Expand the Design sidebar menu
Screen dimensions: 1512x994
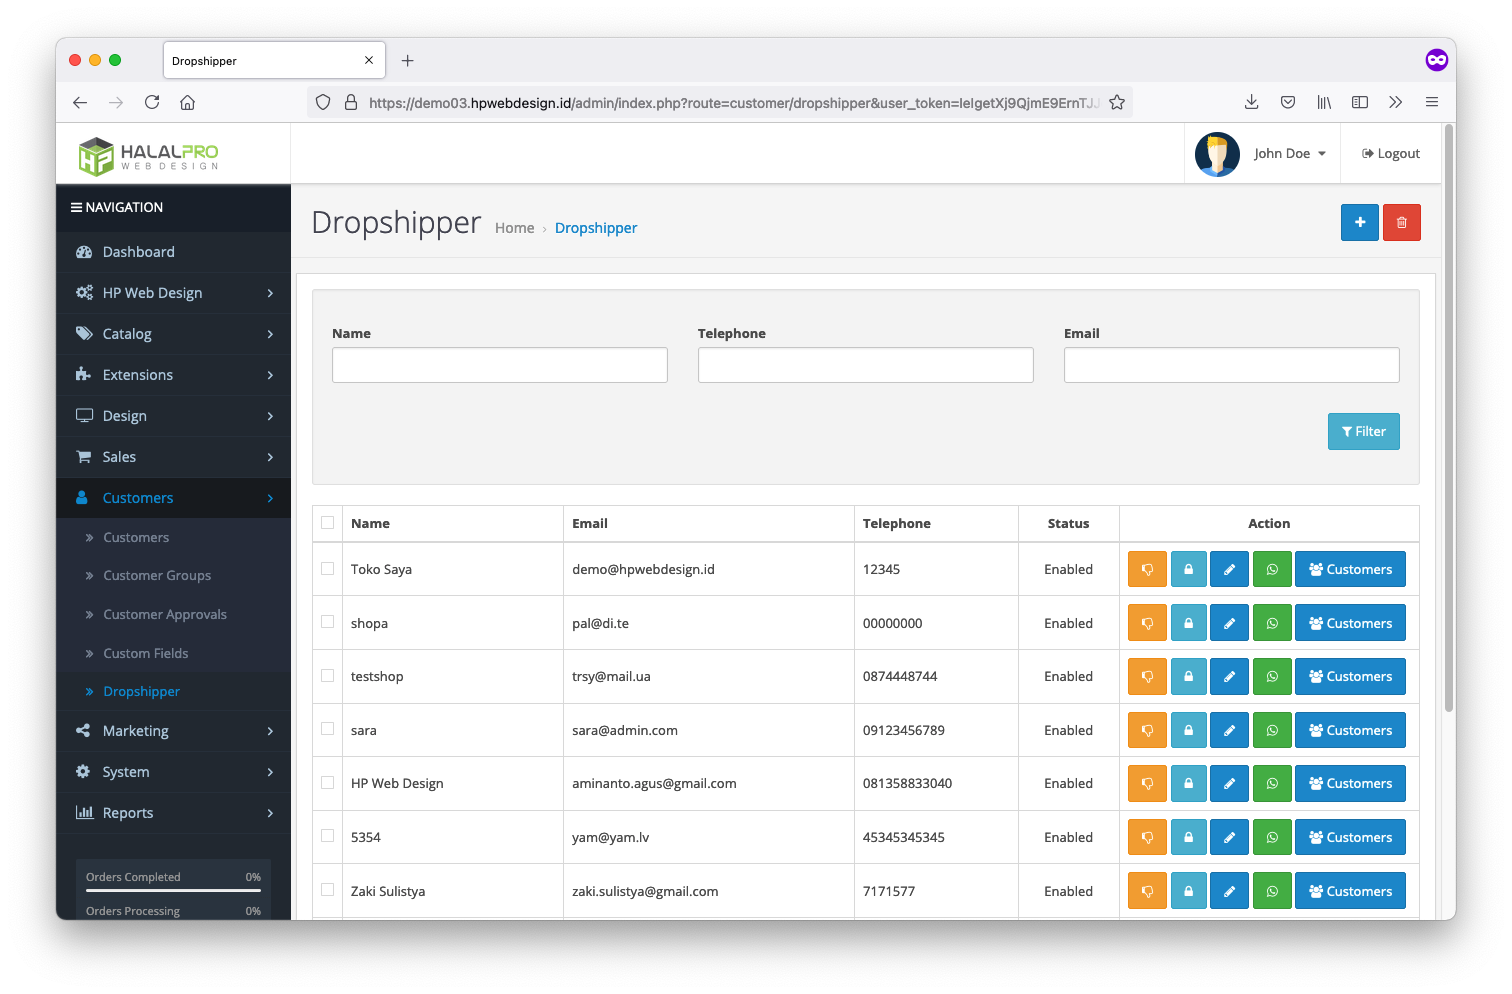[174, 416]
